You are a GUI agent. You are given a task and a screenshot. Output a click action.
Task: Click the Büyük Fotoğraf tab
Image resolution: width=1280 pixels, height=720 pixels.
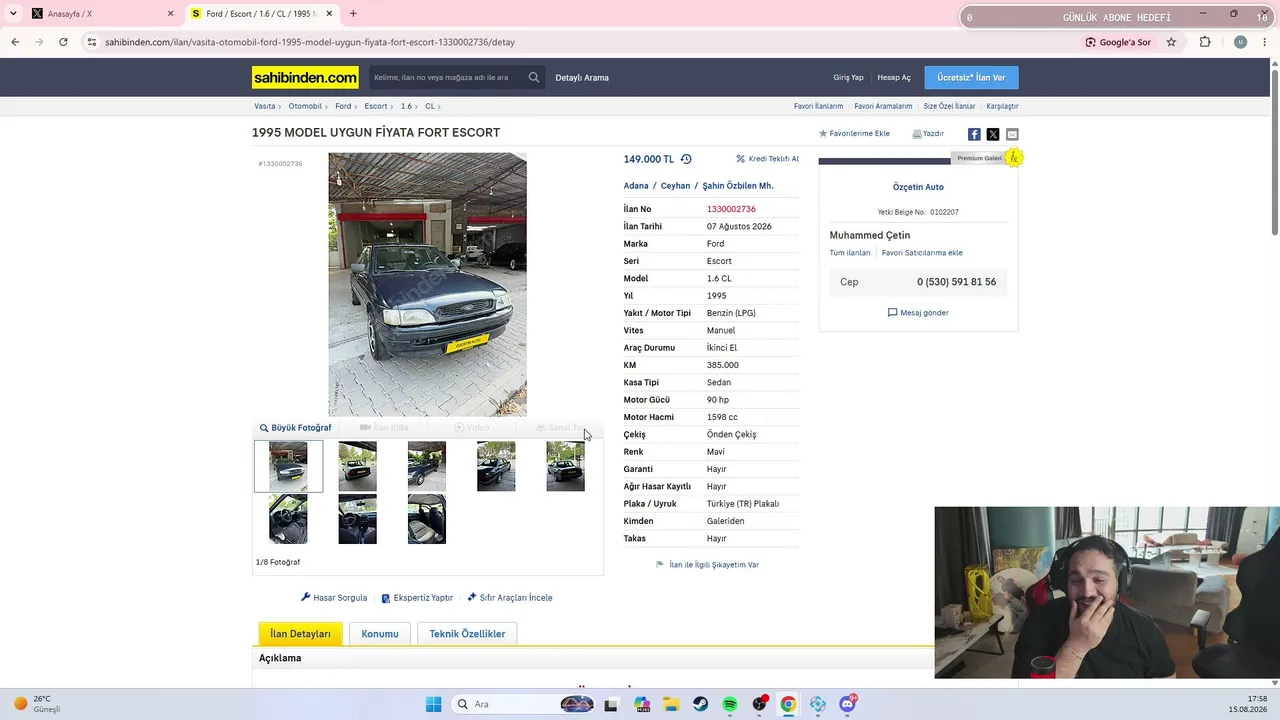296,428
